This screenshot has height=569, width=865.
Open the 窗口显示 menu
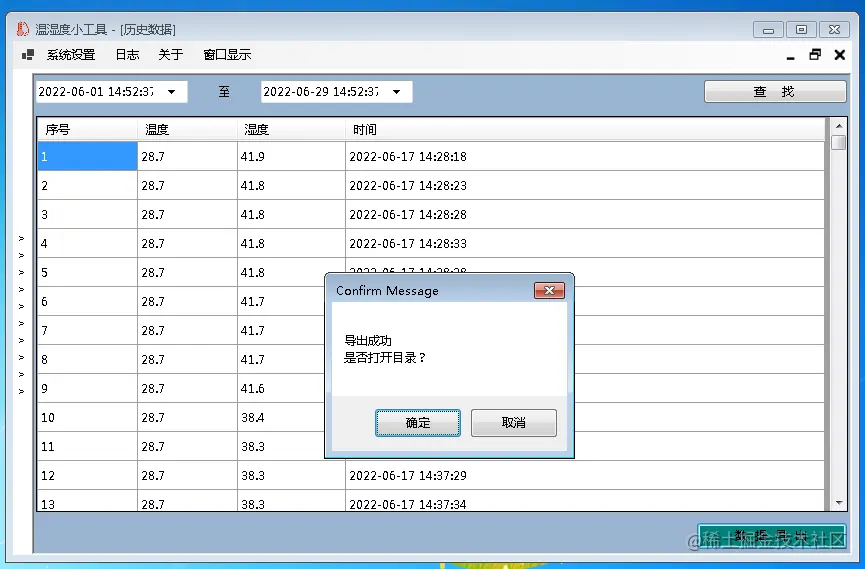(x=227, y=55)
